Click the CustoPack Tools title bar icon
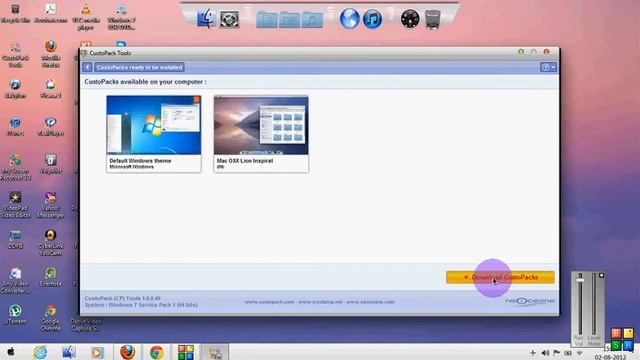The image size is (640, 360). (84, 53)
